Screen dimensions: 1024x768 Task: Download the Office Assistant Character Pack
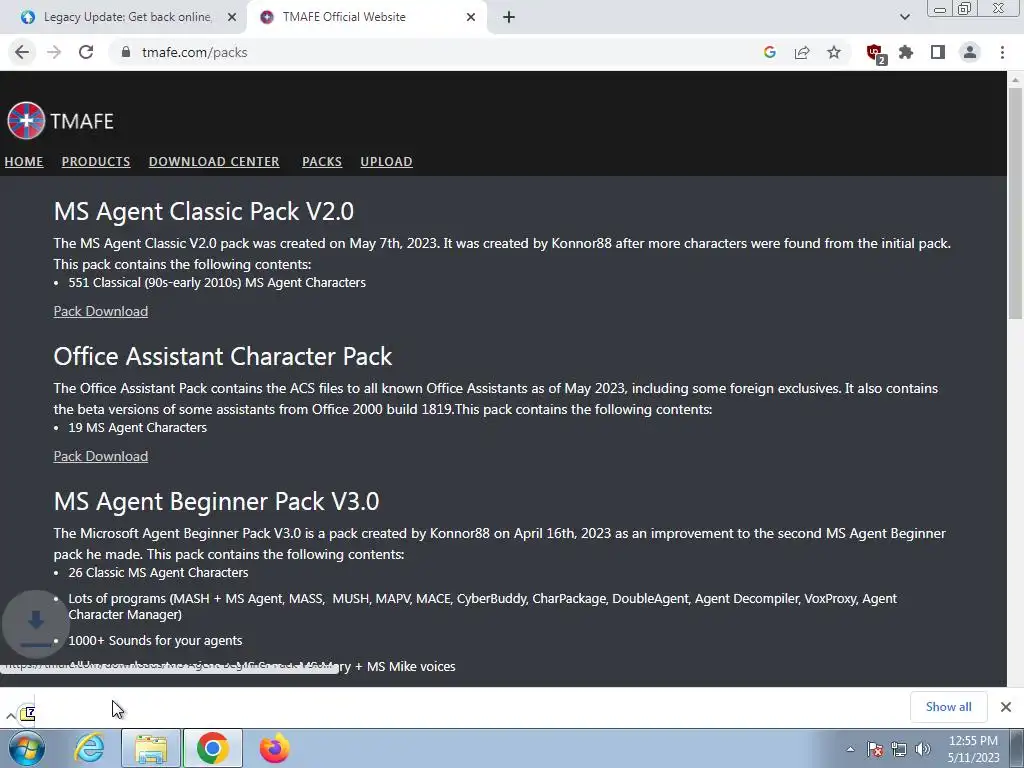[101, 456]
